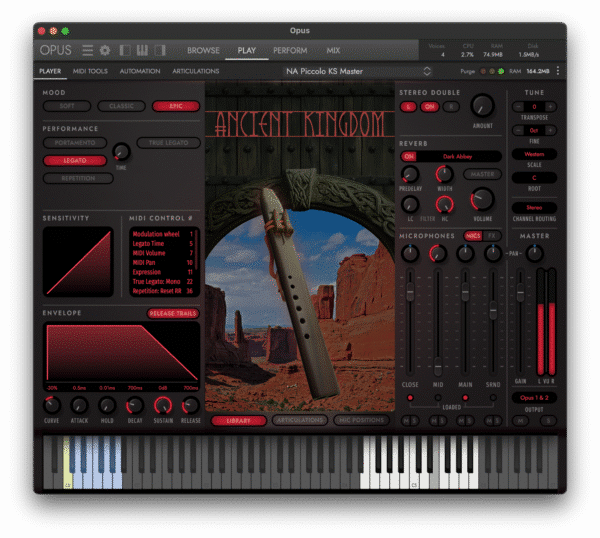Click the Close microphone pan knob

(410, 254)
